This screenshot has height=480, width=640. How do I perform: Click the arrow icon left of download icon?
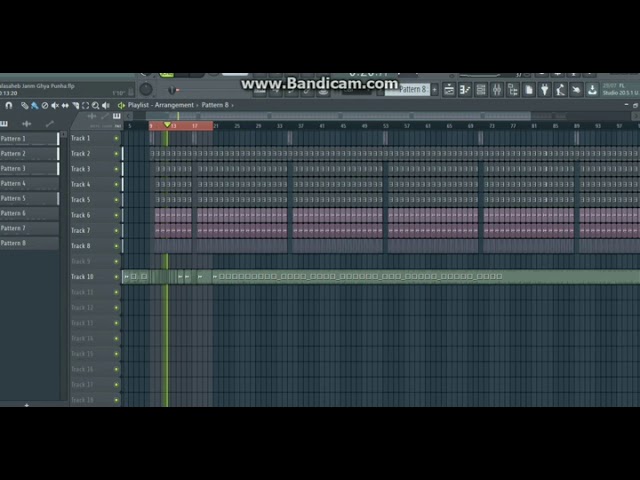pyautogui.click(x=576, y=89)
